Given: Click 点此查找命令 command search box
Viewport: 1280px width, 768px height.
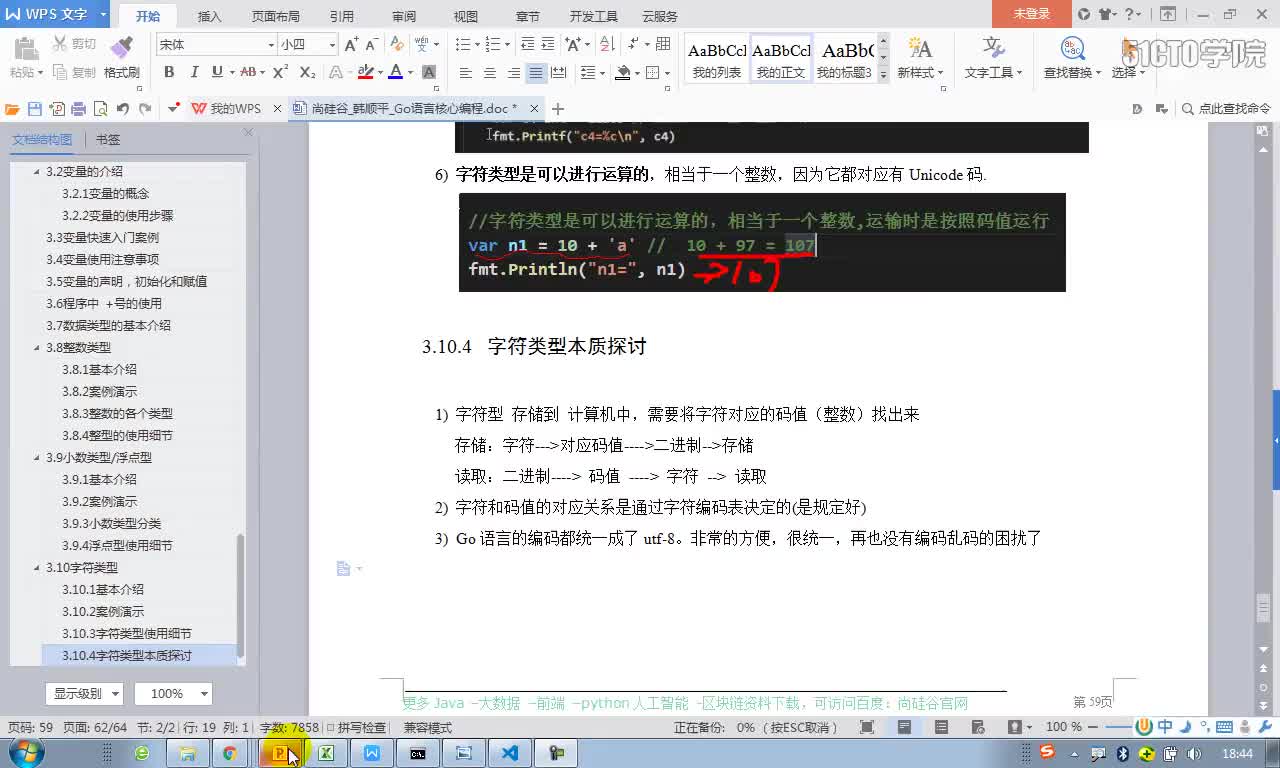Looking at the screenshot, I should pyautogui.click(x=1226, y=108).
